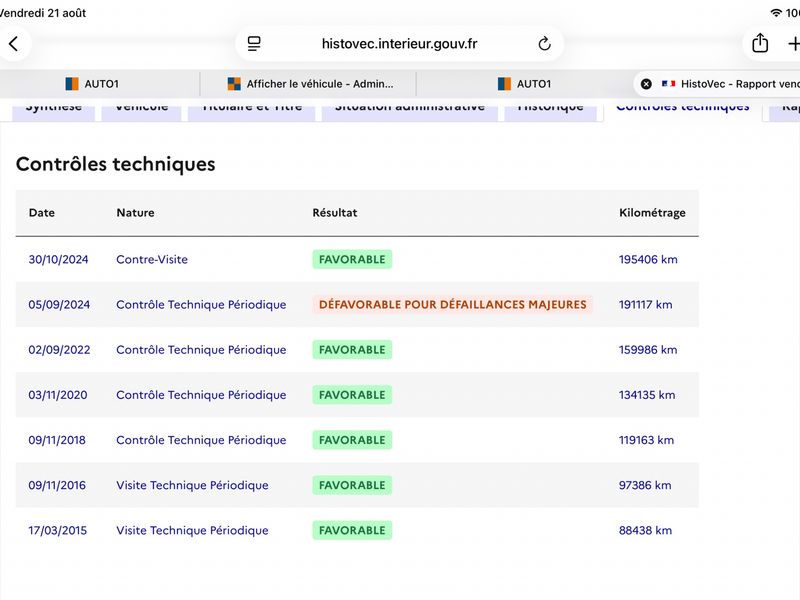Switch to the AUTO1 tab beside the HistoVec tab
800x600 pixels.
524,84
